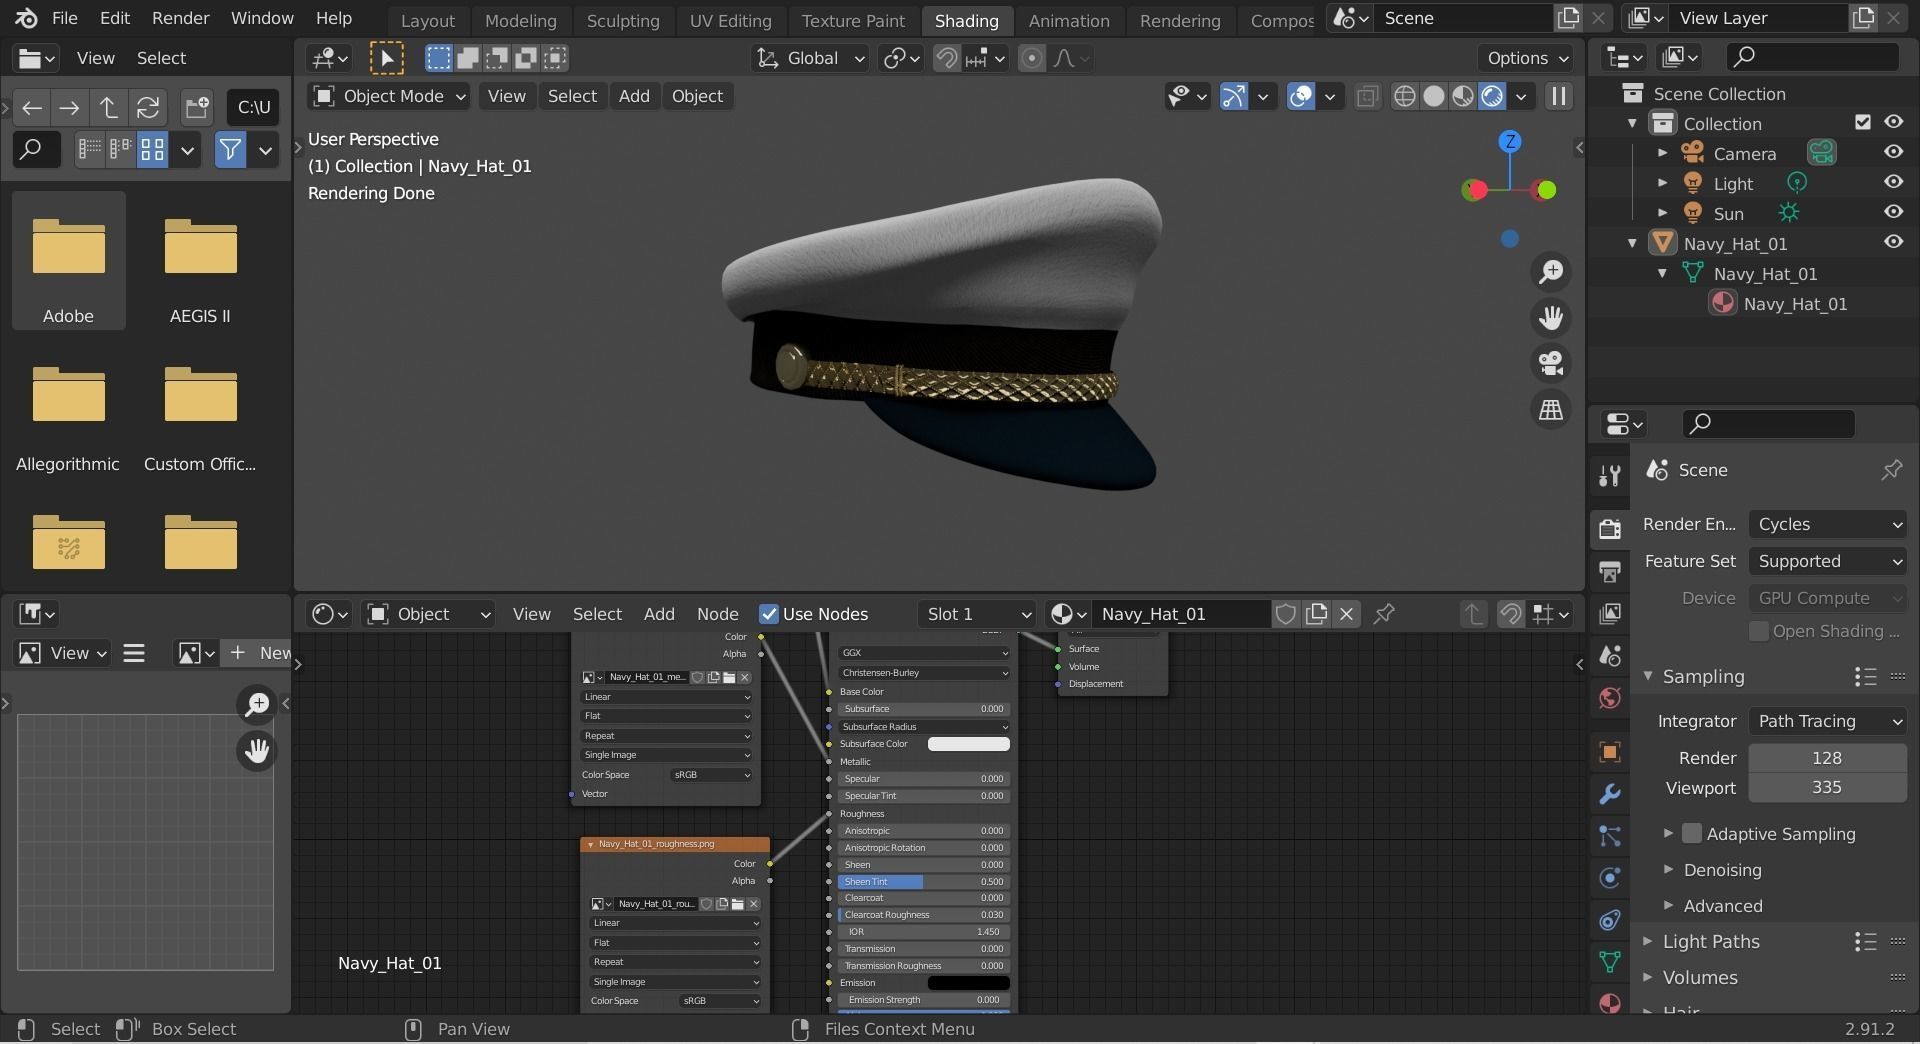Toggle Use Nodes checkbox
Viewport: 1920px width, 1044px height.
(x=769, y=614)
